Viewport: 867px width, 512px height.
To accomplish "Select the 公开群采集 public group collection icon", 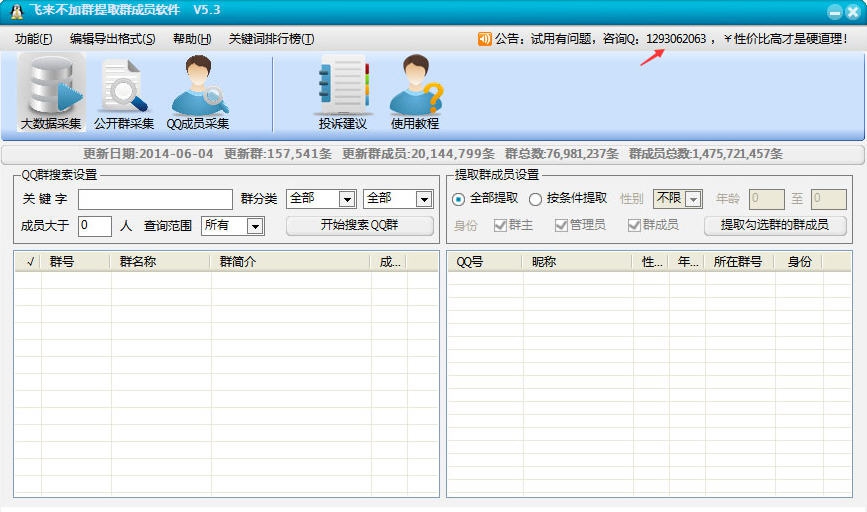I will pos(124,93).
